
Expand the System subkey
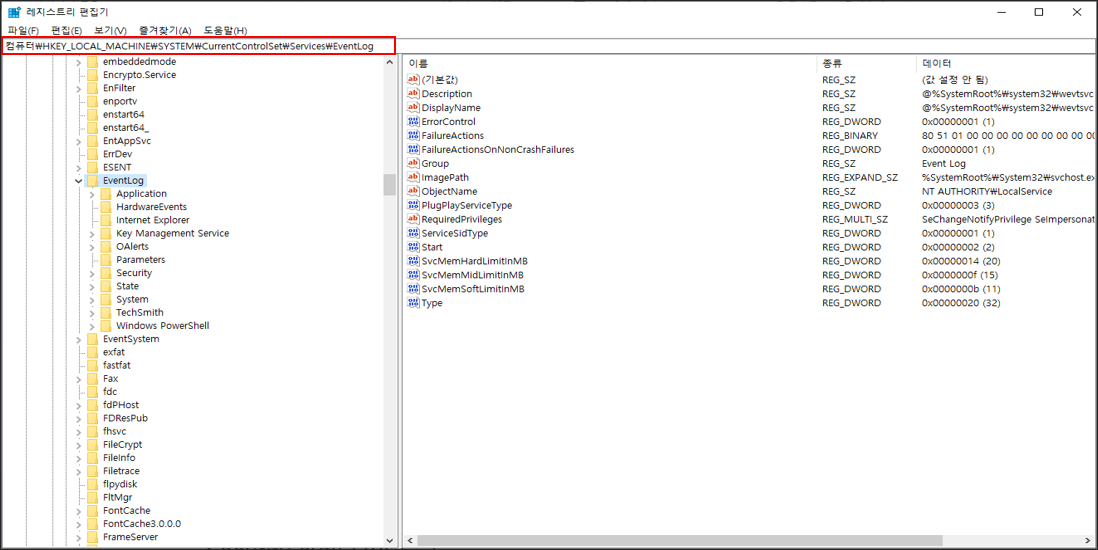click(x=92, y=300)
